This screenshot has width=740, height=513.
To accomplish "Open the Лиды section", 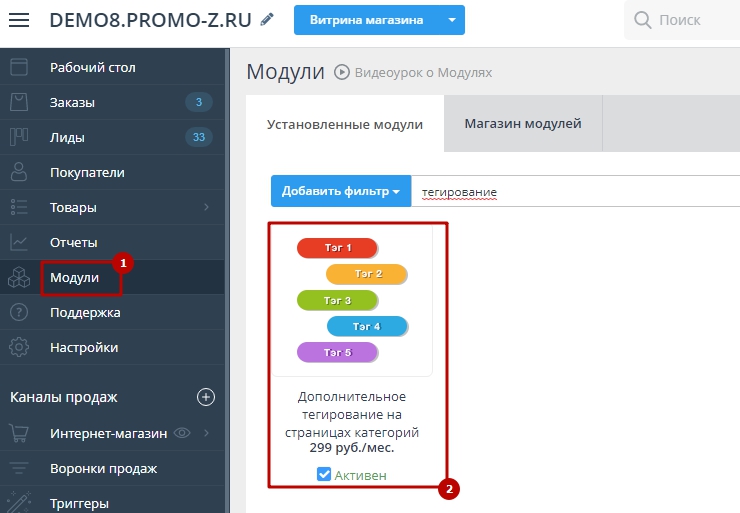I will (67, 137).
